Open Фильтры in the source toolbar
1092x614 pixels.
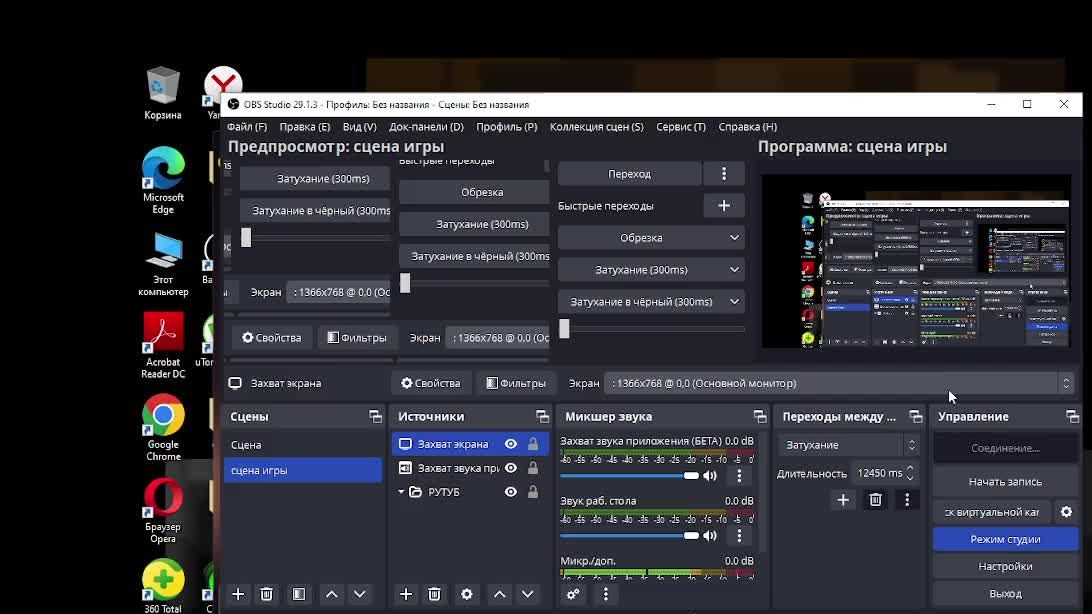click(x=516, y=384)
